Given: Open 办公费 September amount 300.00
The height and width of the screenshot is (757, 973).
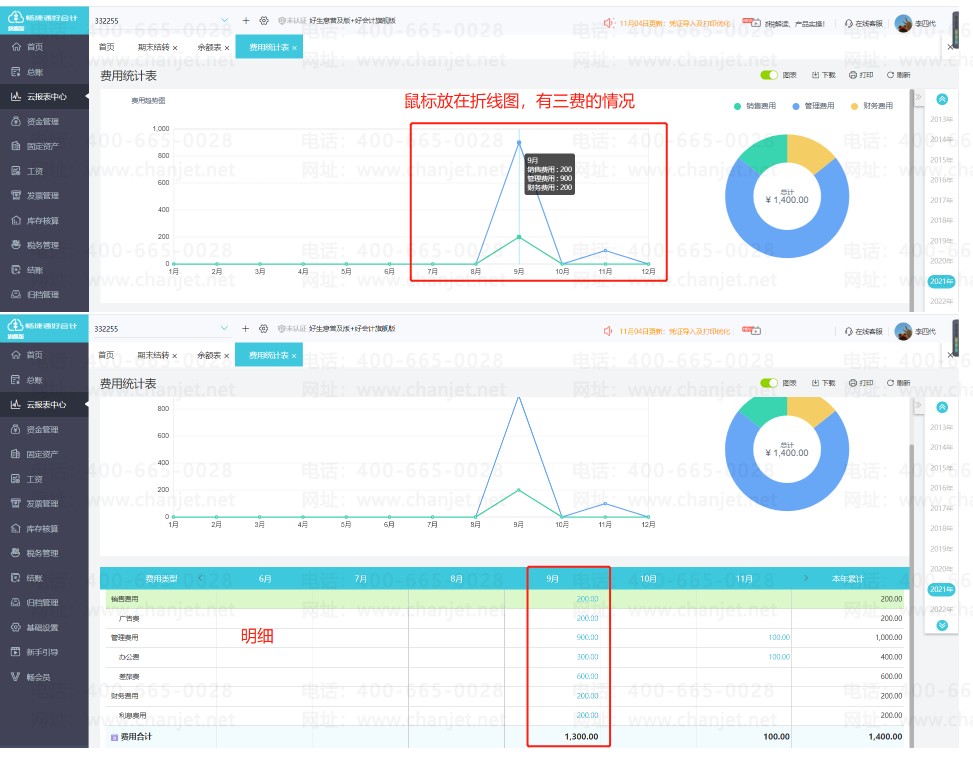Looking at the screenshot, I should [x=587, y=656].
